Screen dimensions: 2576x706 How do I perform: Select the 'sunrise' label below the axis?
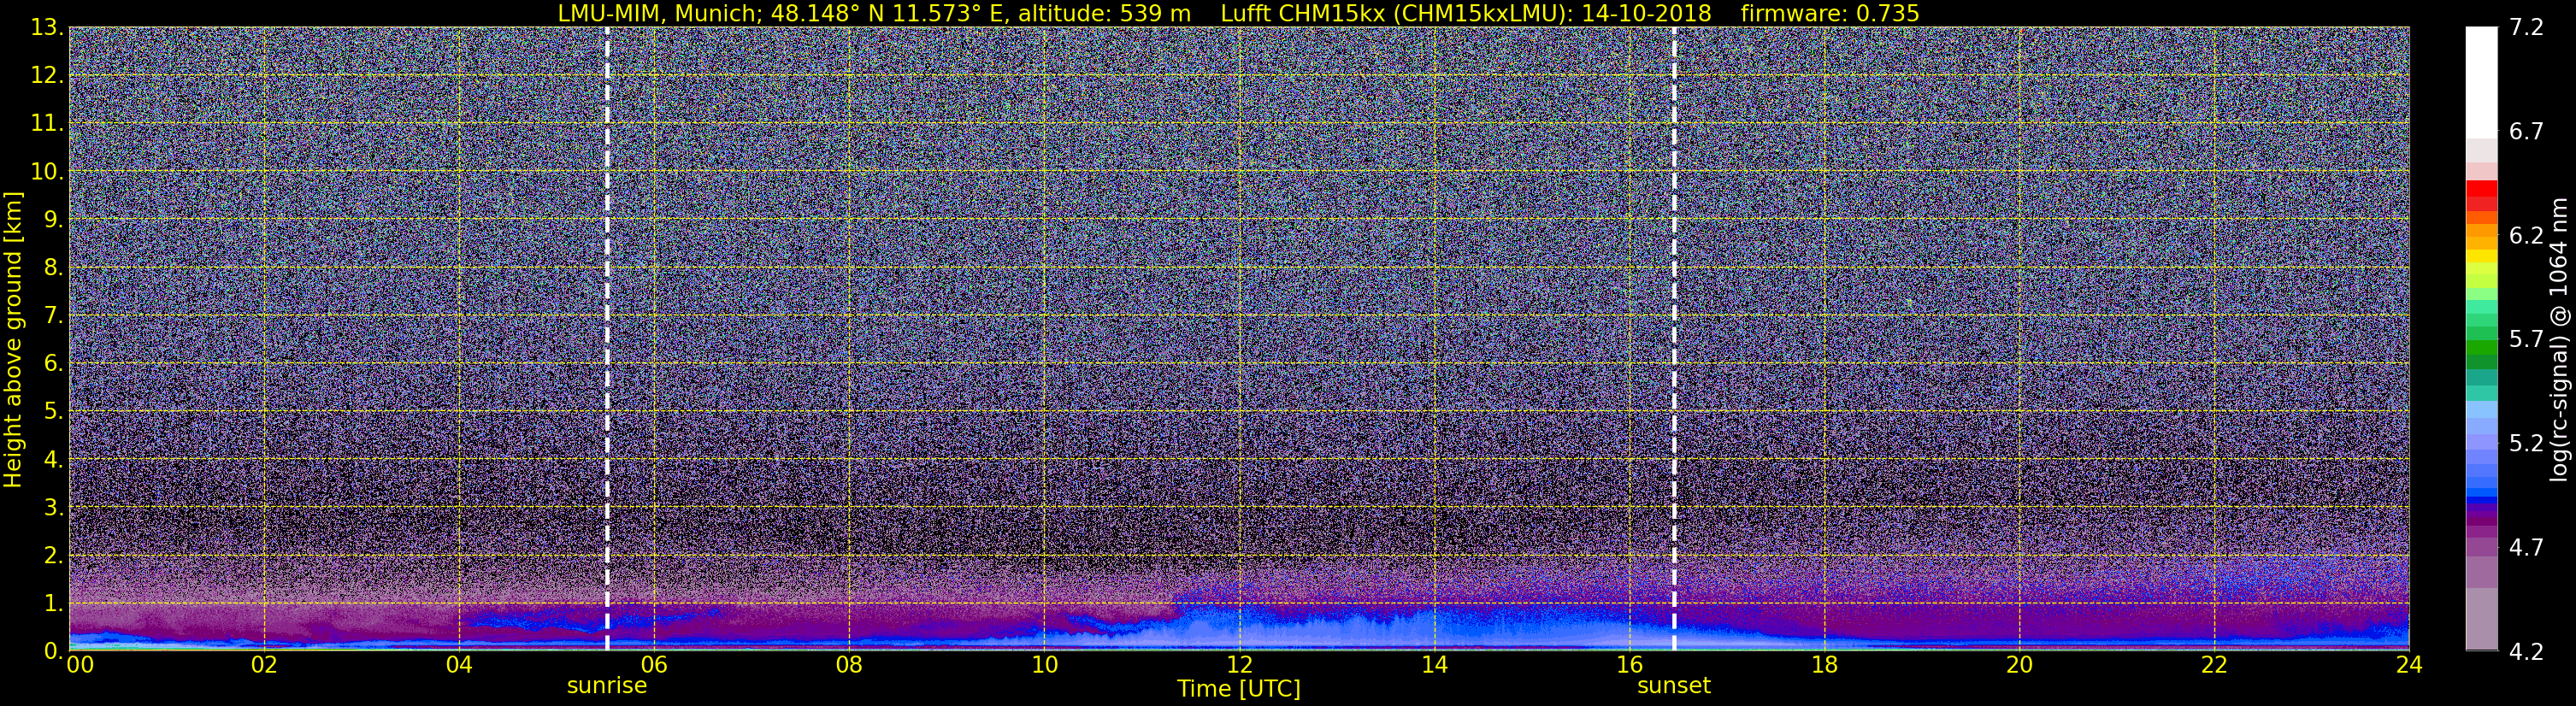(607, 686)
